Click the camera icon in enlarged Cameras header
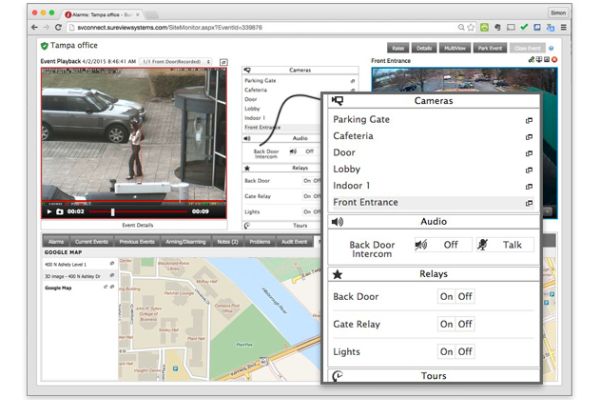 coord(338,101)
